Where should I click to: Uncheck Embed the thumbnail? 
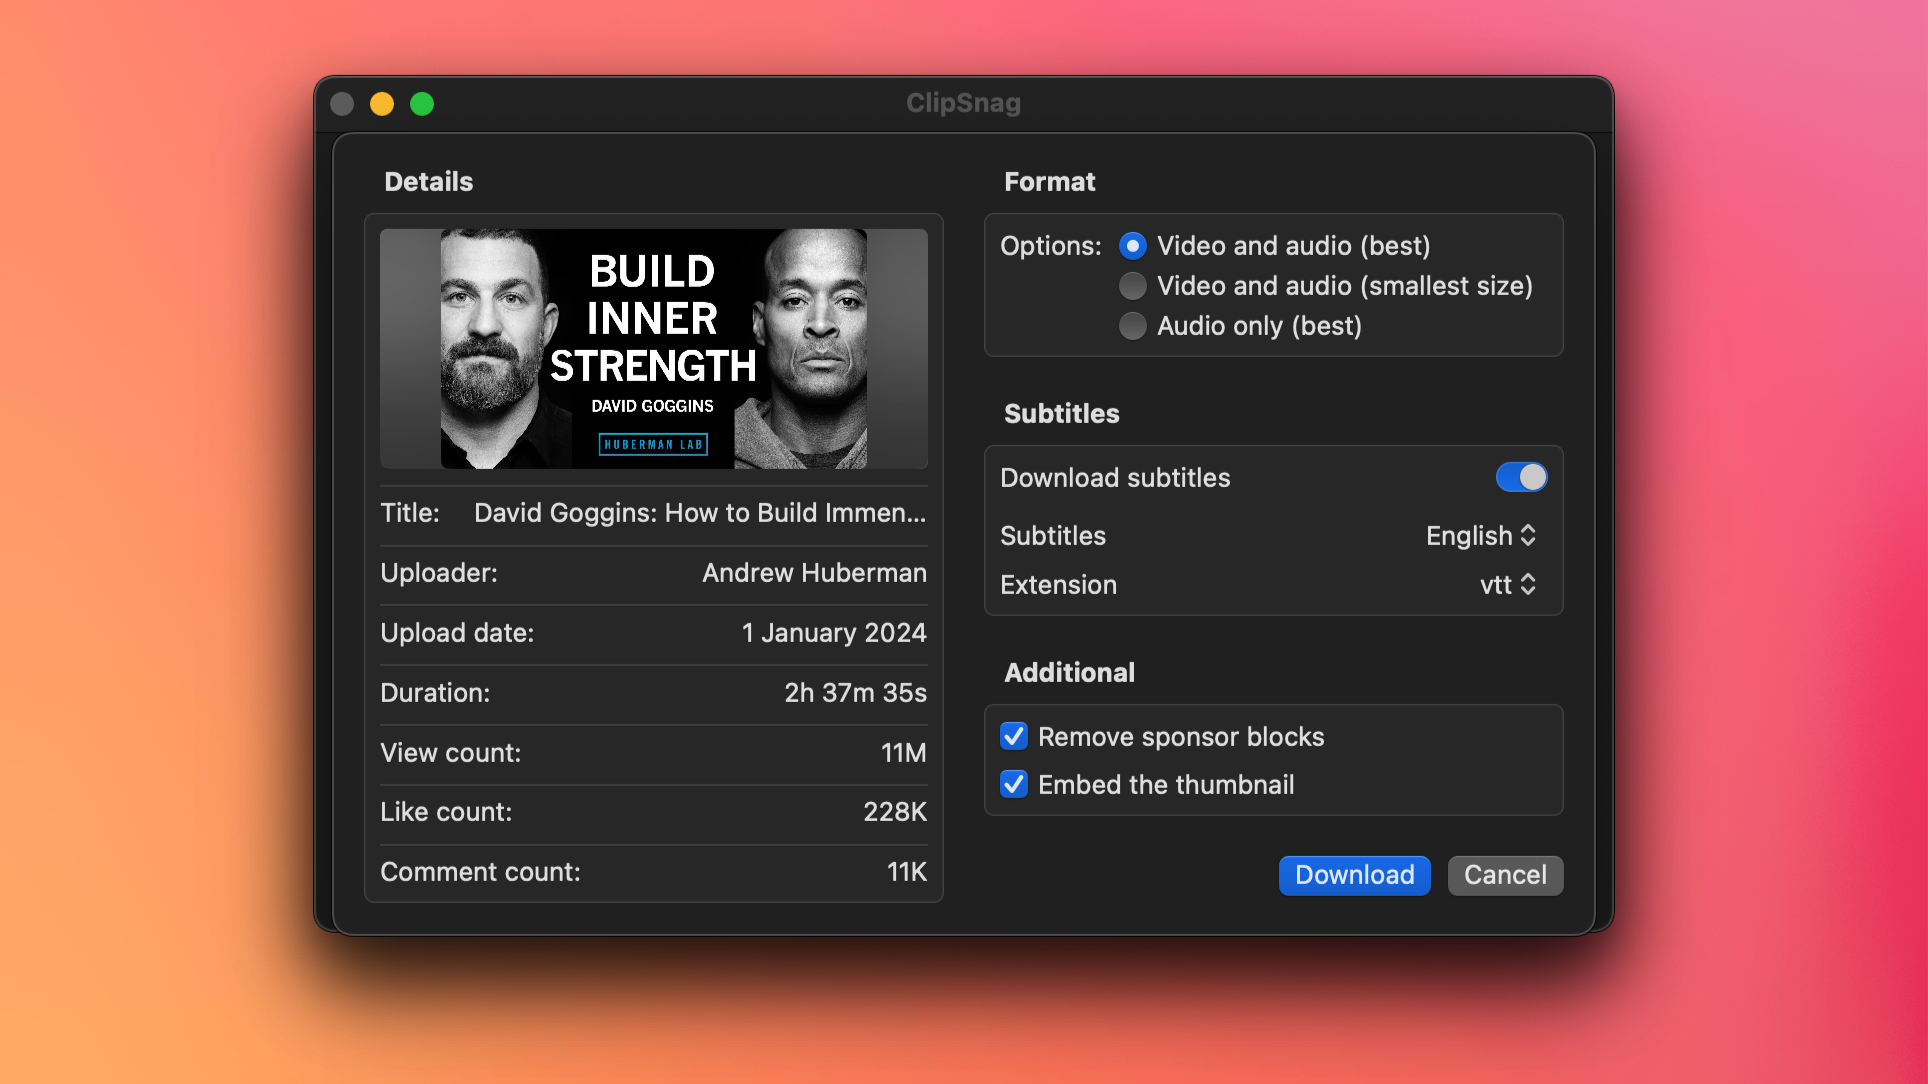pyautogui.click(x=1014, y=784)
